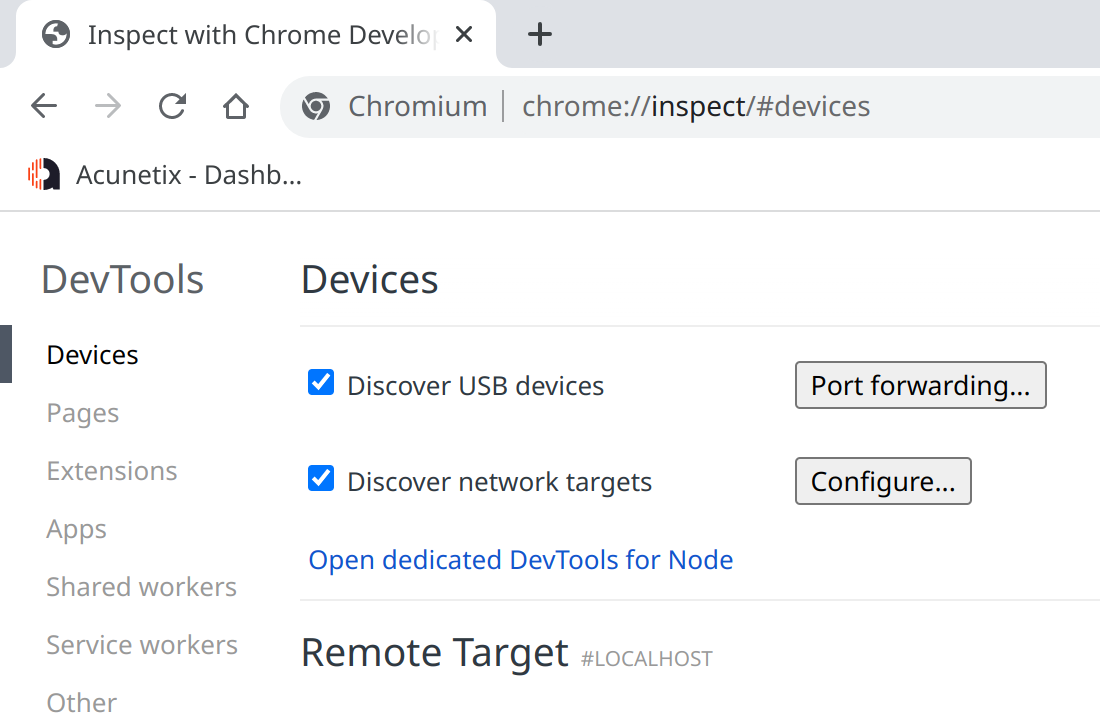This screenshot has height=728, width=1100.
Task: Open Port forwarding settings
Action: point(920,385)
